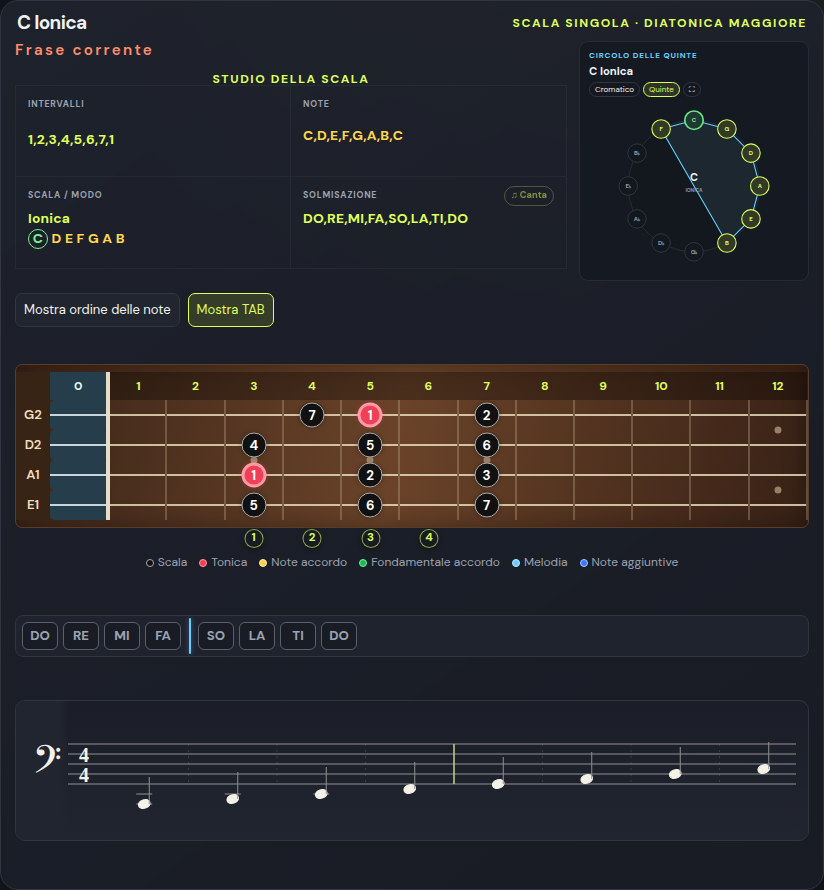Screen dimensions: 824x890
Task: Click the tonic 1 on the G2 string
Action: [x=370, y=415]
